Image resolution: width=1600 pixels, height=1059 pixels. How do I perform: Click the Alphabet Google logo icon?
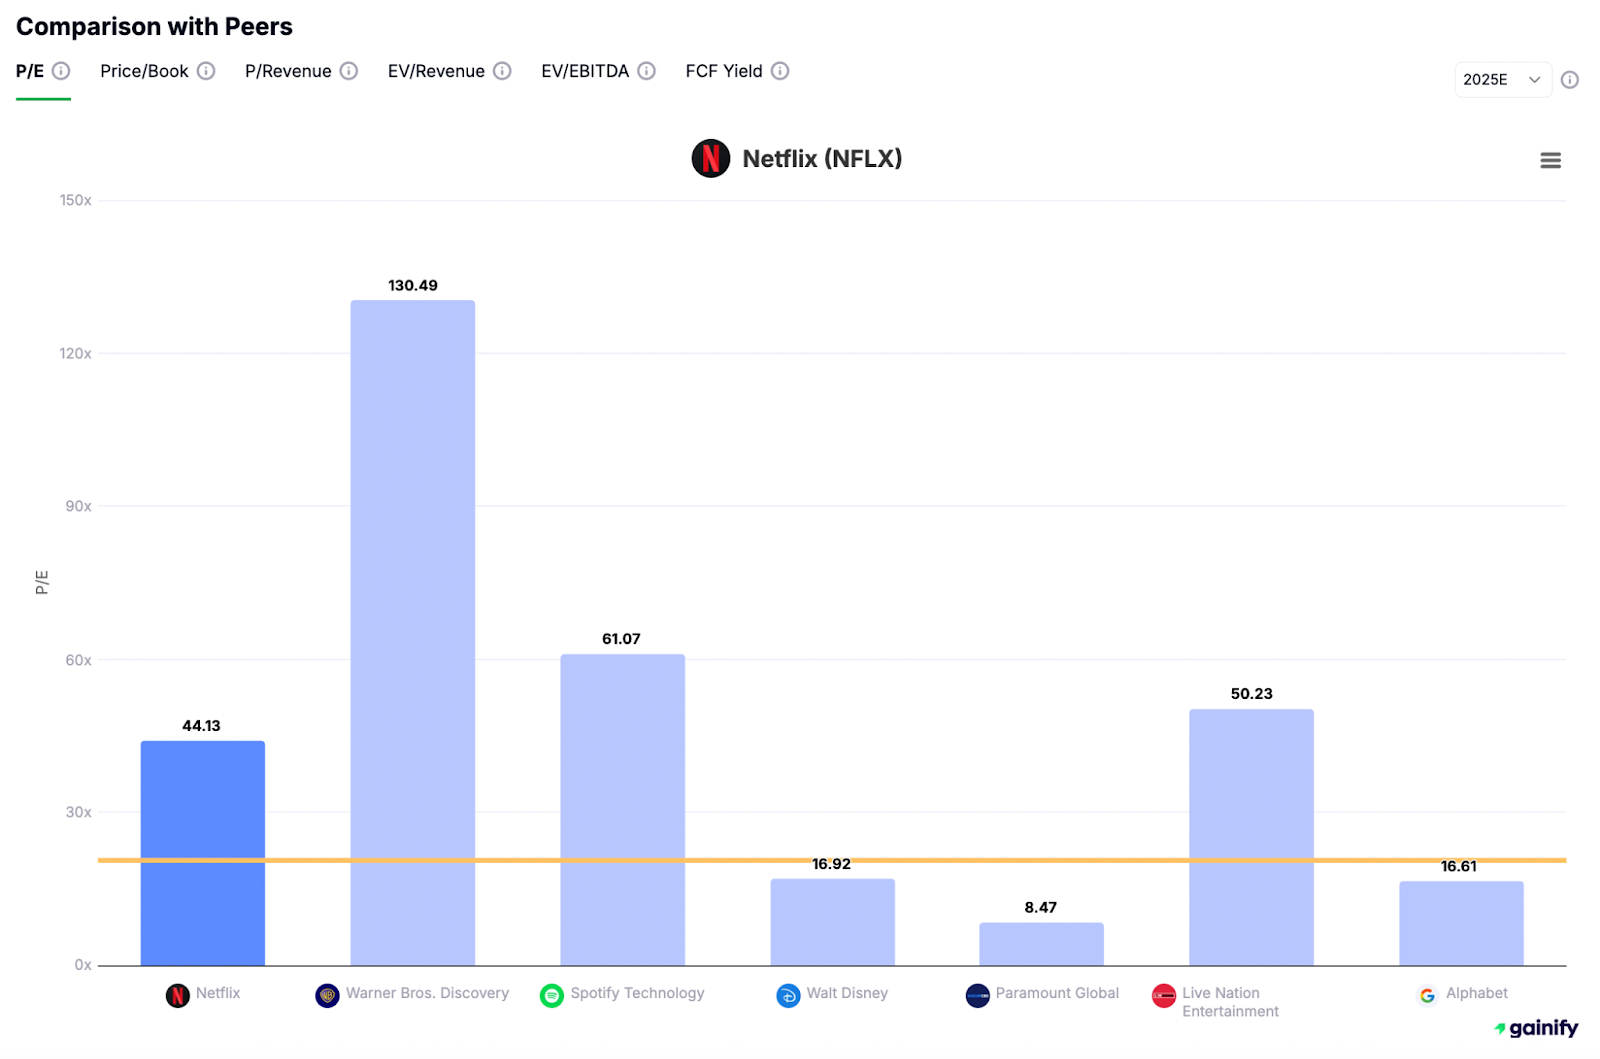tap(1427, 995)
